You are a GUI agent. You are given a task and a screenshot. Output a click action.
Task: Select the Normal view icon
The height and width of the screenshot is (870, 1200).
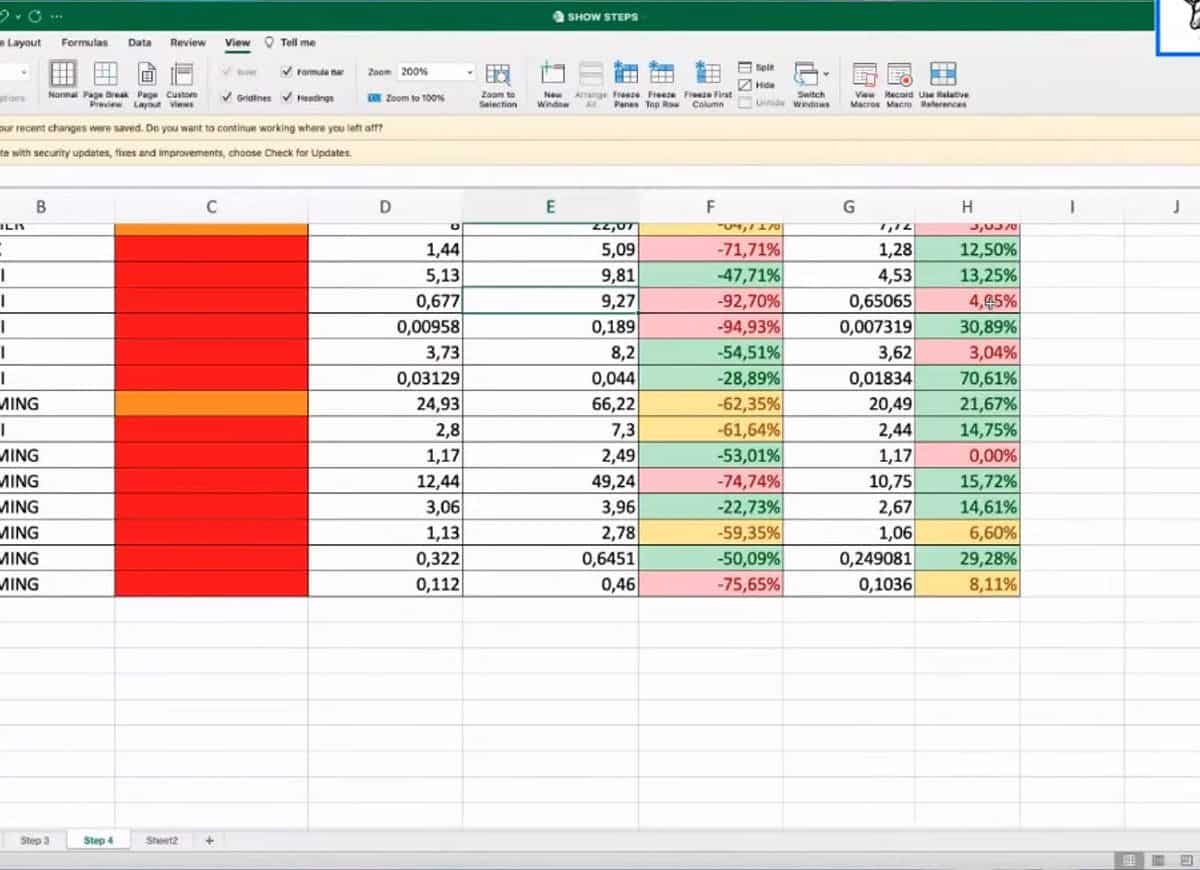pos(62,74)
